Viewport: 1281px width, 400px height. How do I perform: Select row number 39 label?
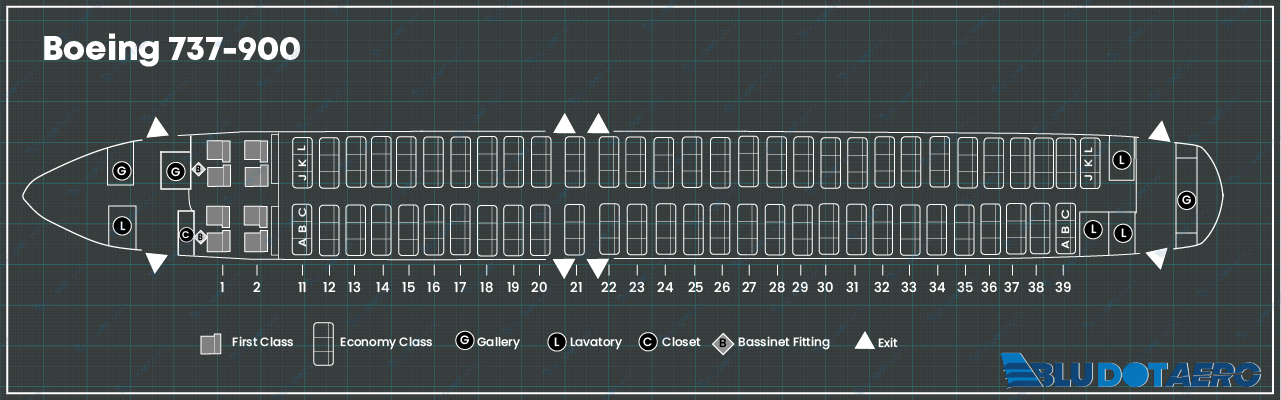pyautogui.click(x=1062, y=287)
